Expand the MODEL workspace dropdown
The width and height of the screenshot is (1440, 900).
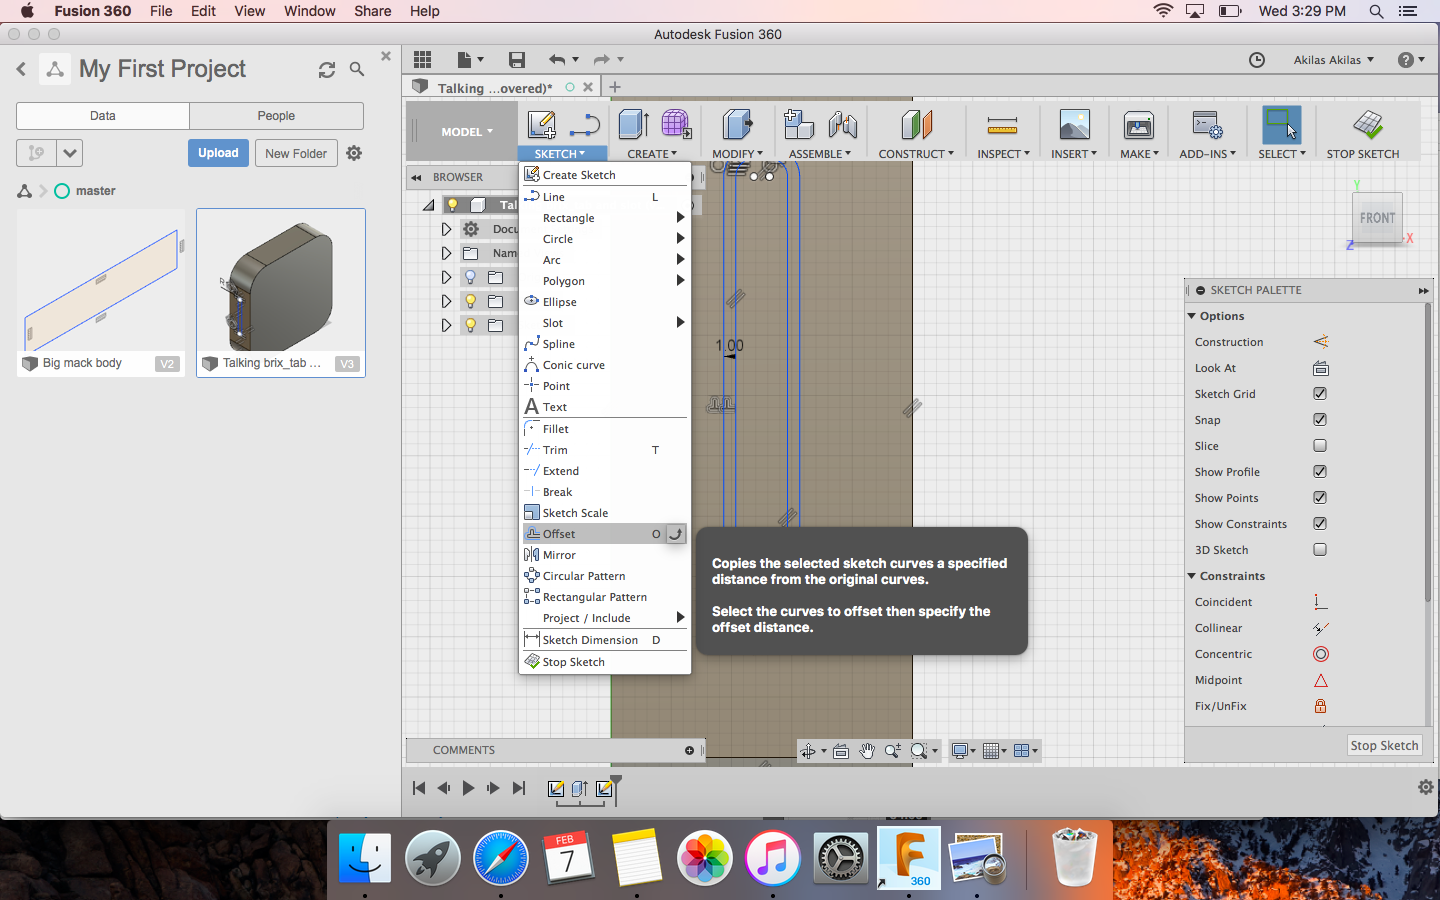pyautogui.click(x=466, y=132)
